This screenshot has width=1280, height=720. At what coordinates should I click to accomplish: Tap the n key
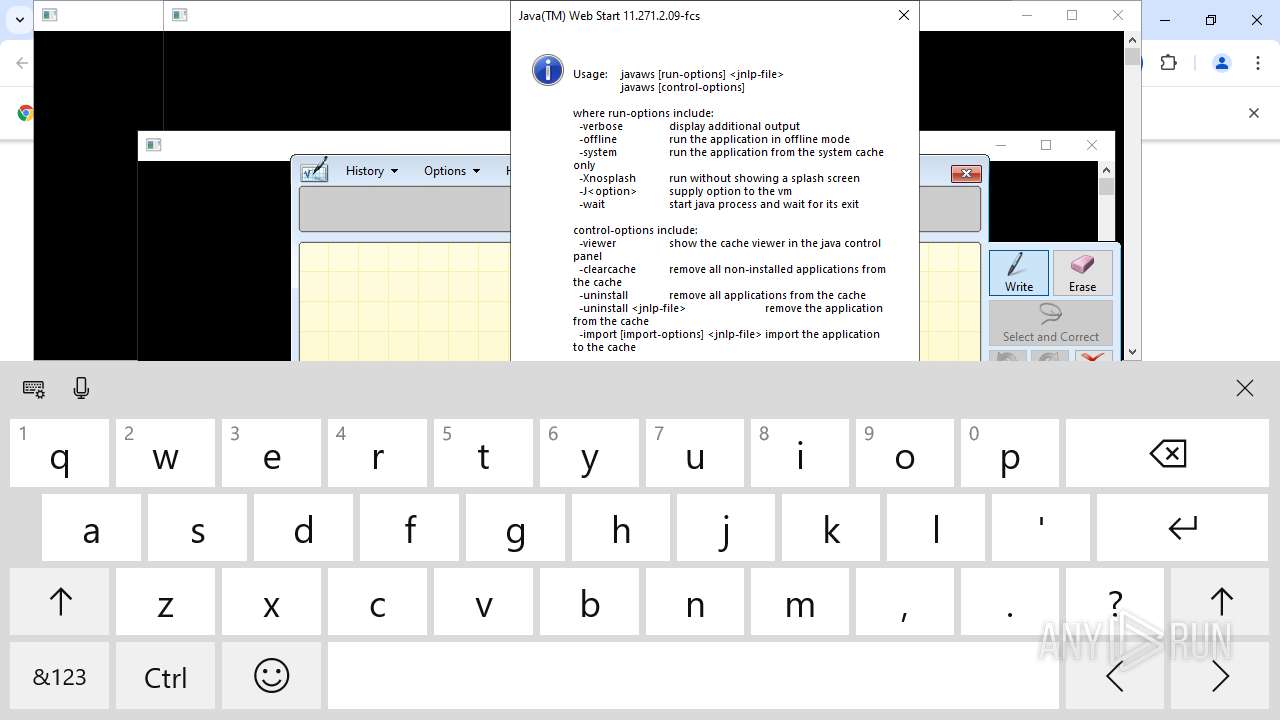695,602
